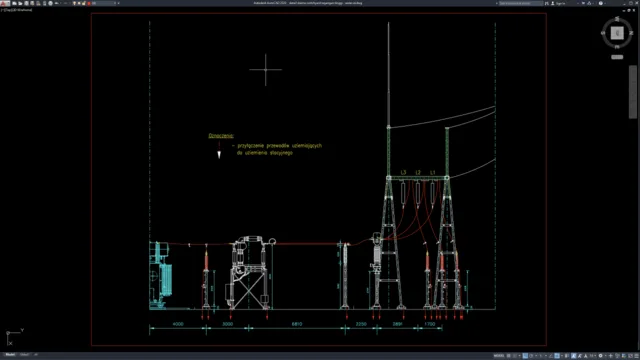
Task: Click the layer lock padlock icon
Action: pyautogui.click(x=84, y=3)
